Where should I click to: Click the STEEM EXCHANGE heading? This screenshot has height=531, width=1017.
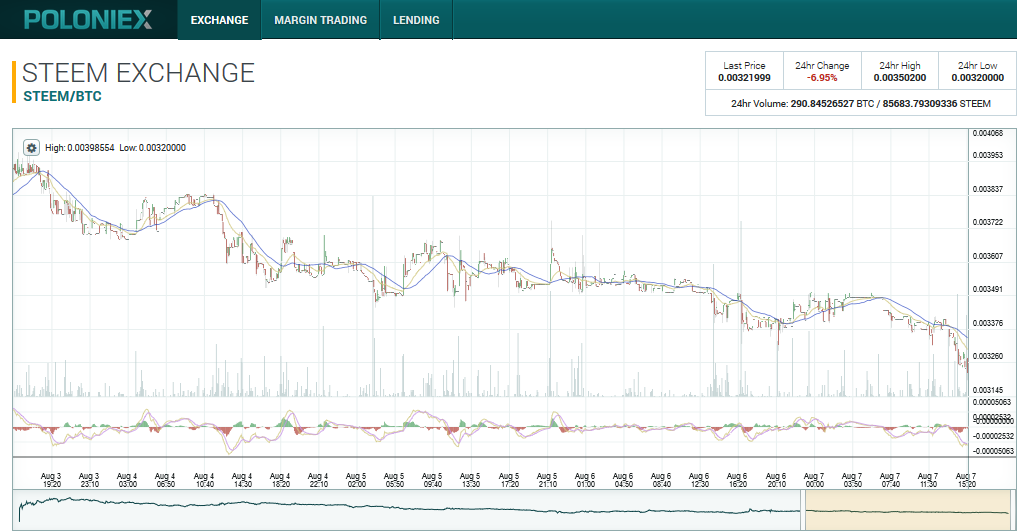[x=138, y=73]
